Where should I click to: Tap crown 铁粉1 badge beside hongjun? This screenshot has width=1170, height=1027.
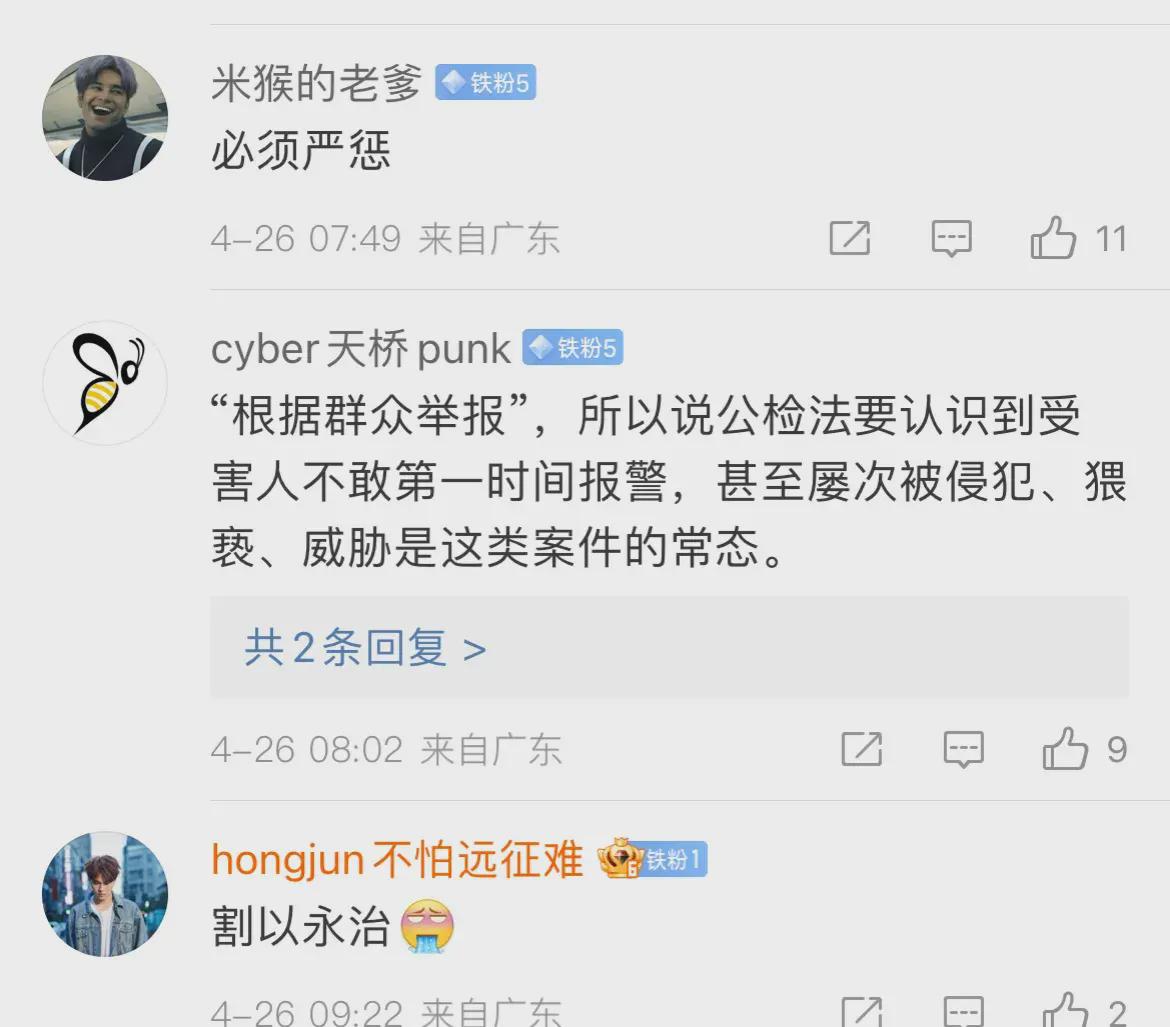(652, 859)
